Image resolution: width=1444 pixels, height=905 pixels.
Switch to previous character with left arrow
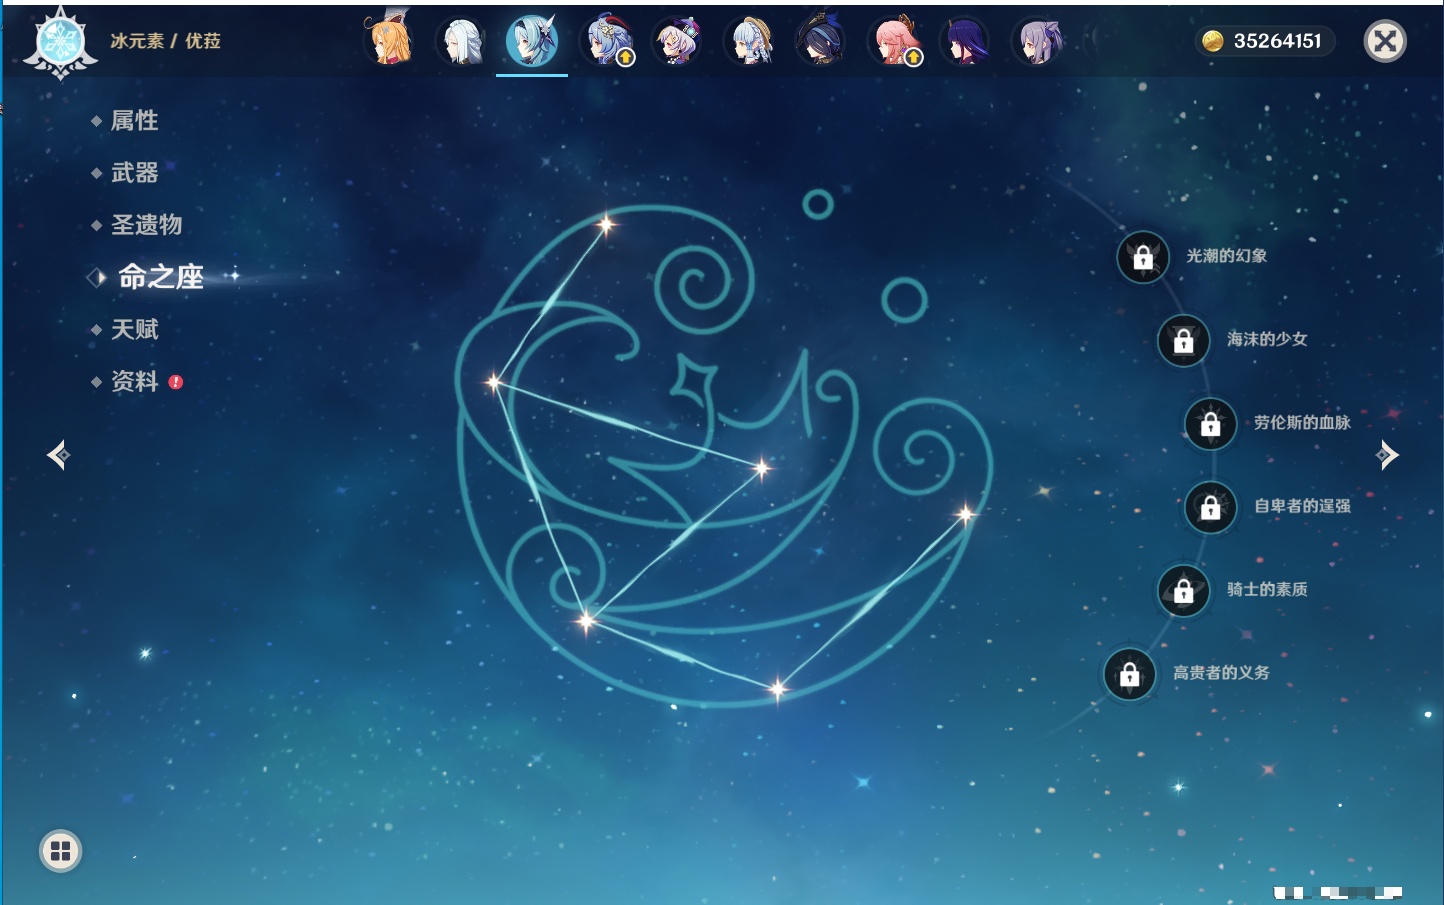pyautogui.click(x=58, y=455)
